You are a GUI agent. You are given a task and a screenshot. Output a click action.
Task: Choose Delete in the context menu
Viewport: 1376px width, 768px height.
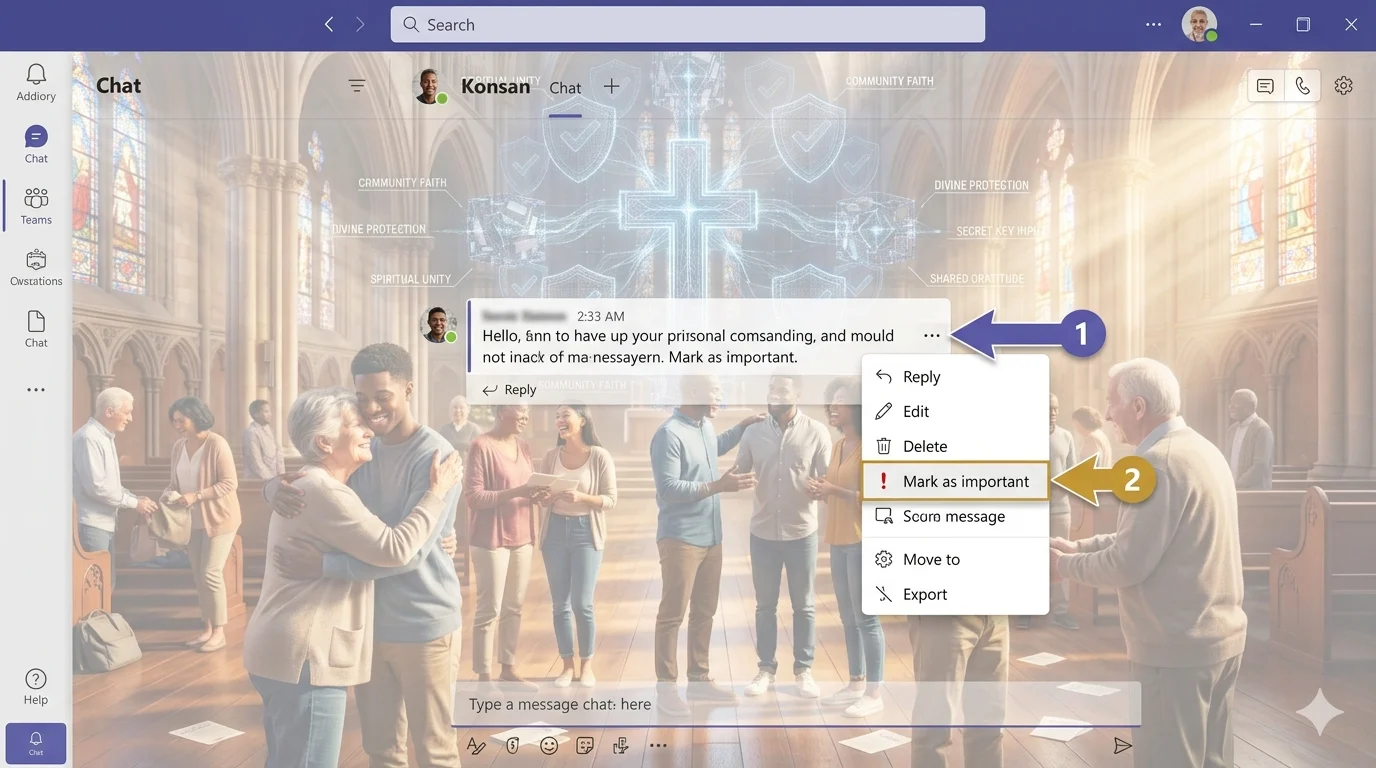click(955, 446)
